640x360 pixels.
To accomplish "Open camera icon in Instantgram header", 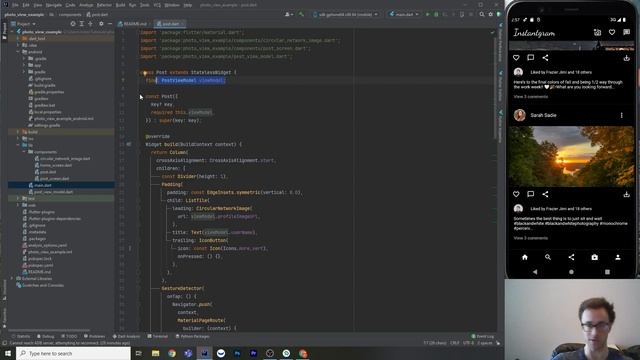I will pos(598,32).
